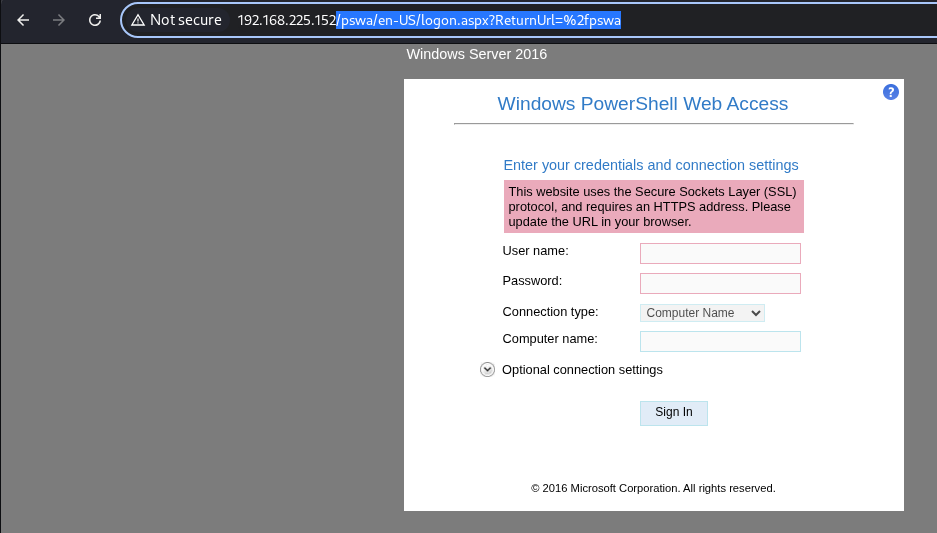Click the 'Computer name:' label
This screenshot has height=533, width=937.
pos(550,339)
